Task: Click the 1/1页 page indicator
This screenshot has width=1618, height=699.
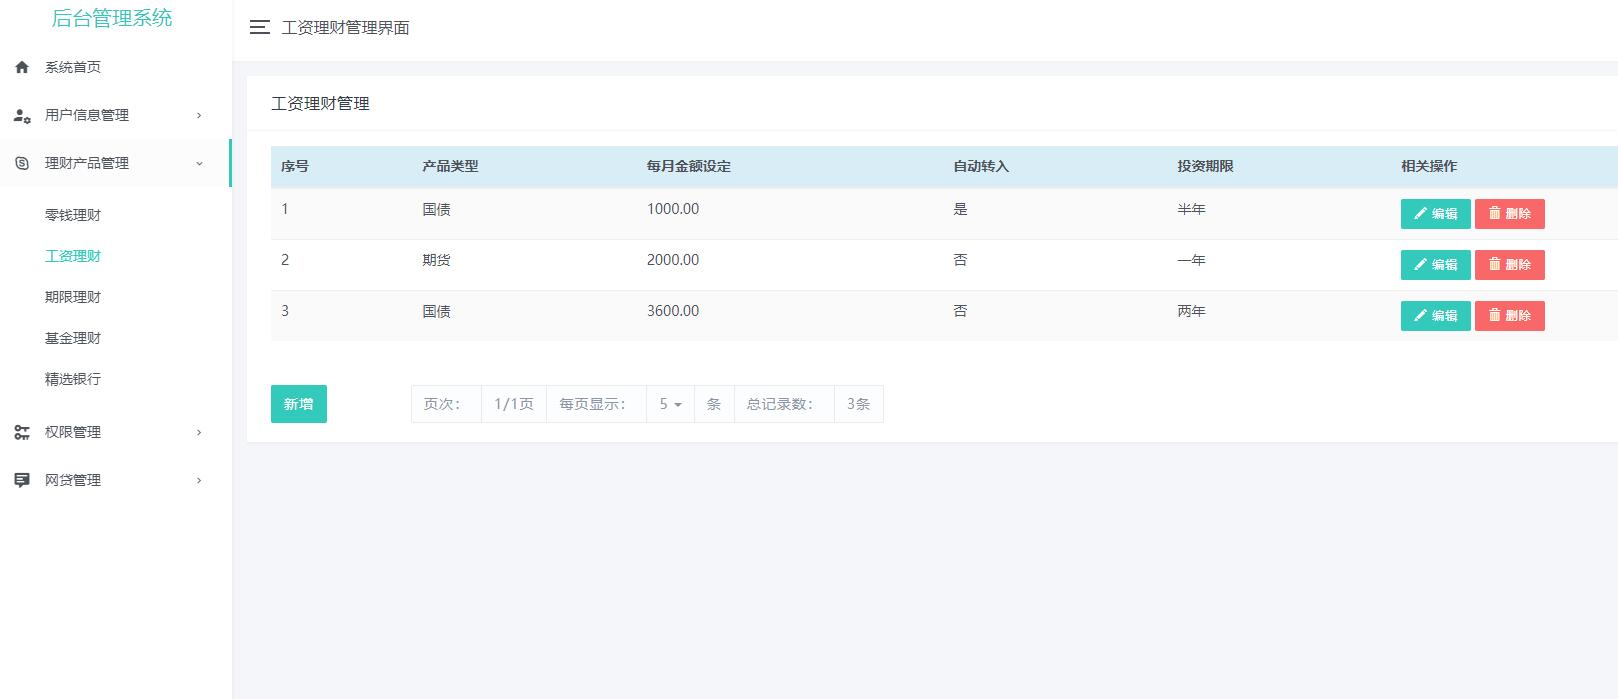Action: (x=514, y=404)
